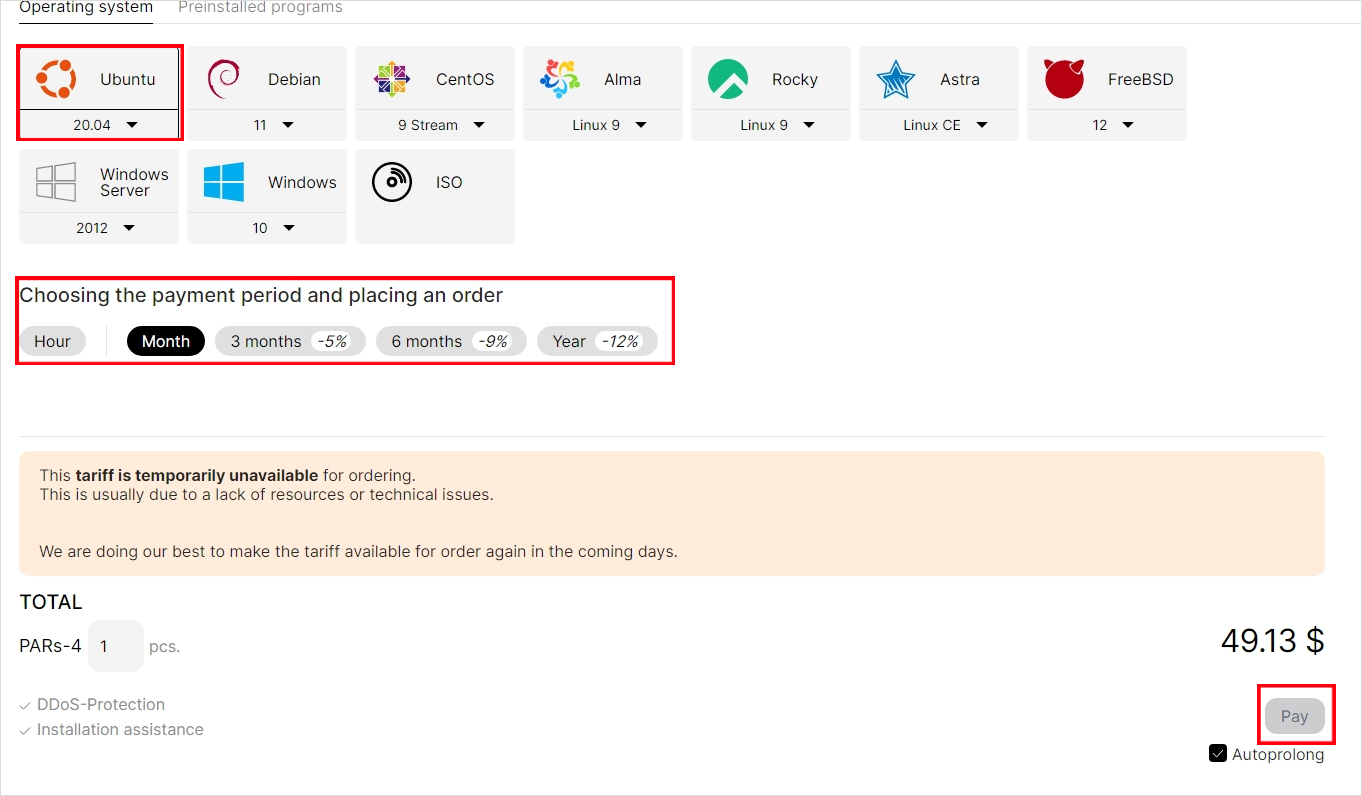This screenshot has height=796, width=1362.
Task: Select the ISO disc icon
Action: click(392, 183)
